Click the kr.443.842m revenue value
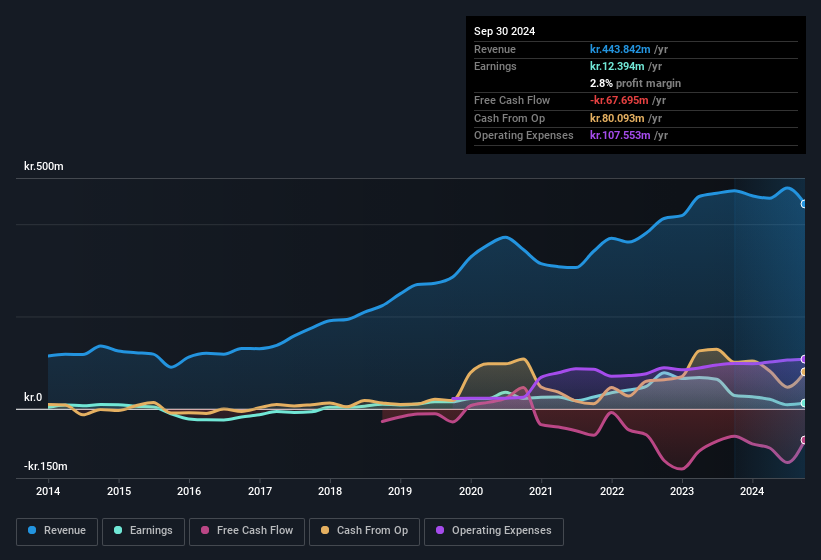Image resolution: width=821 pixels, height=560 pixels. [x=620, y=49]
